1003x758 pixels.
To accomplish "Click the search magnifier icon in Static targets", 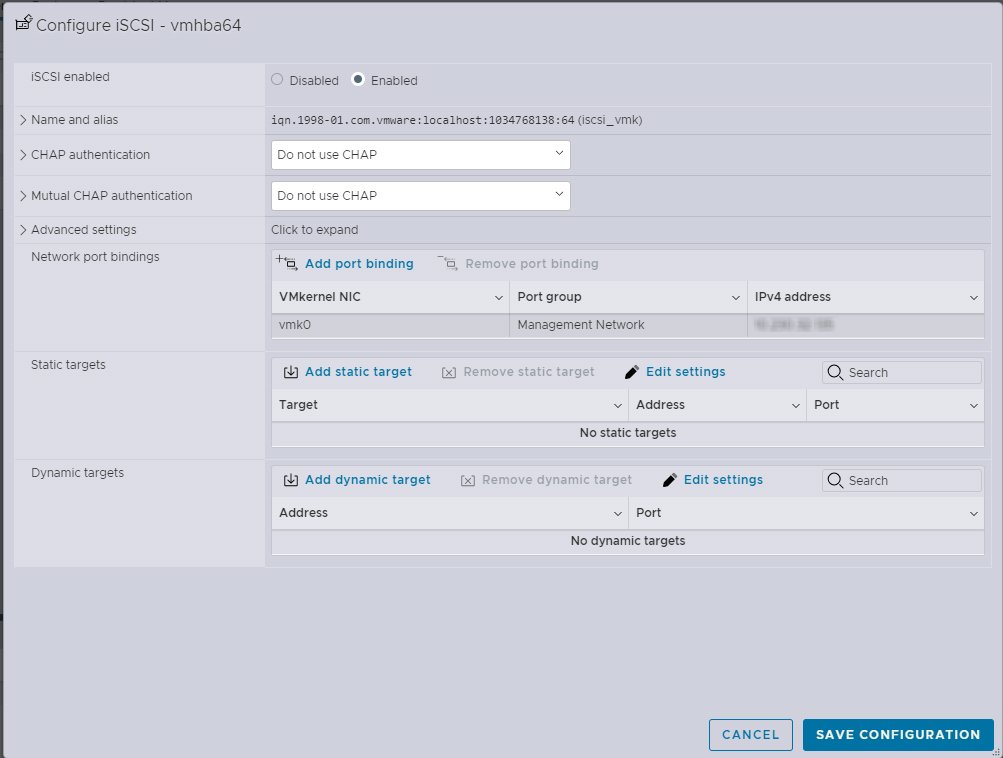I will (x=835, y=373).
